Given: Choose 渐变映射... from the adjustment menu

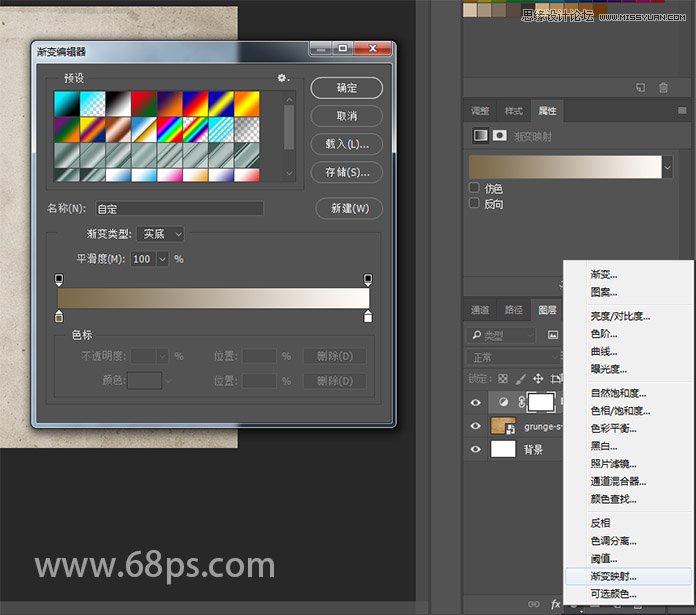Looking at the screenshot, I should click(x=613, y=577).
